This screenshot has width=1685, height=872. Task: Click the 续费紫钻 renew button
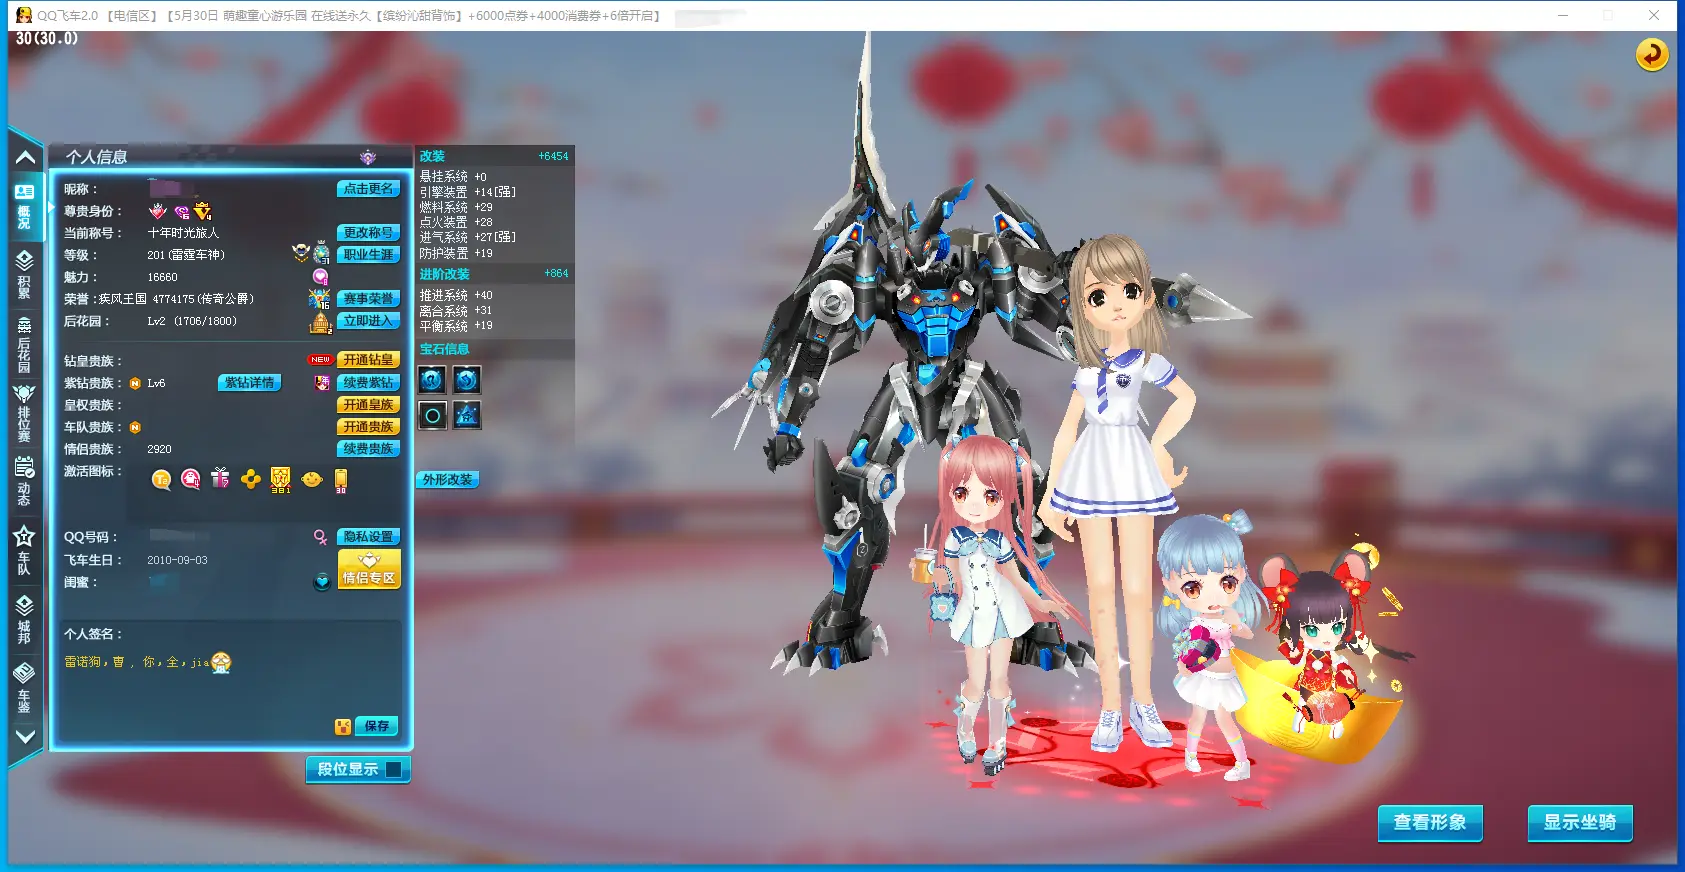click(368, 383)
